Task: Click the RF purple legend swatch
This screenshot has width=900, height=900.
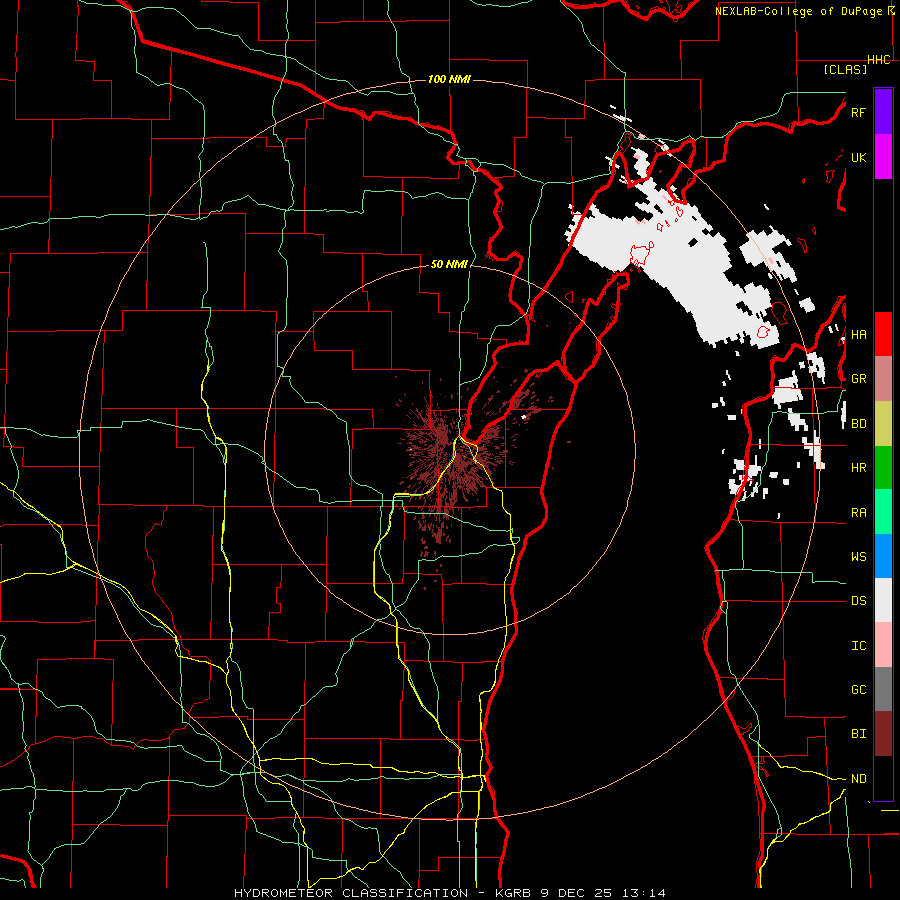Action: click(x=883, y=112)
